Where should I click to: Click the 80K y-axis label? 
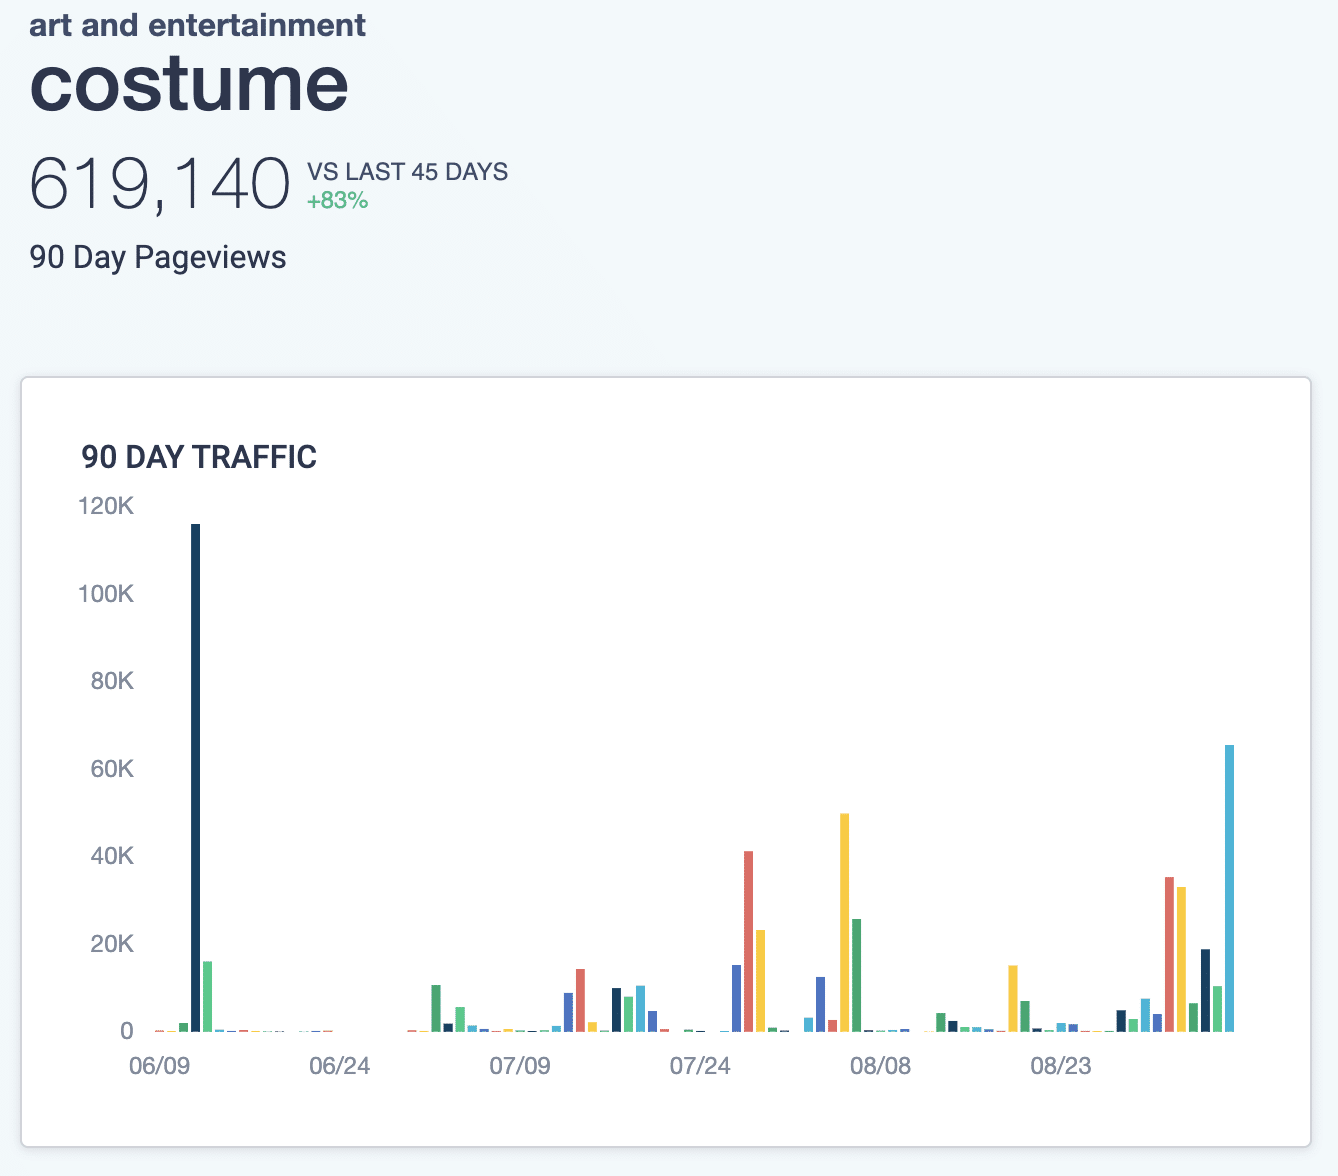[x=112, y=681]
